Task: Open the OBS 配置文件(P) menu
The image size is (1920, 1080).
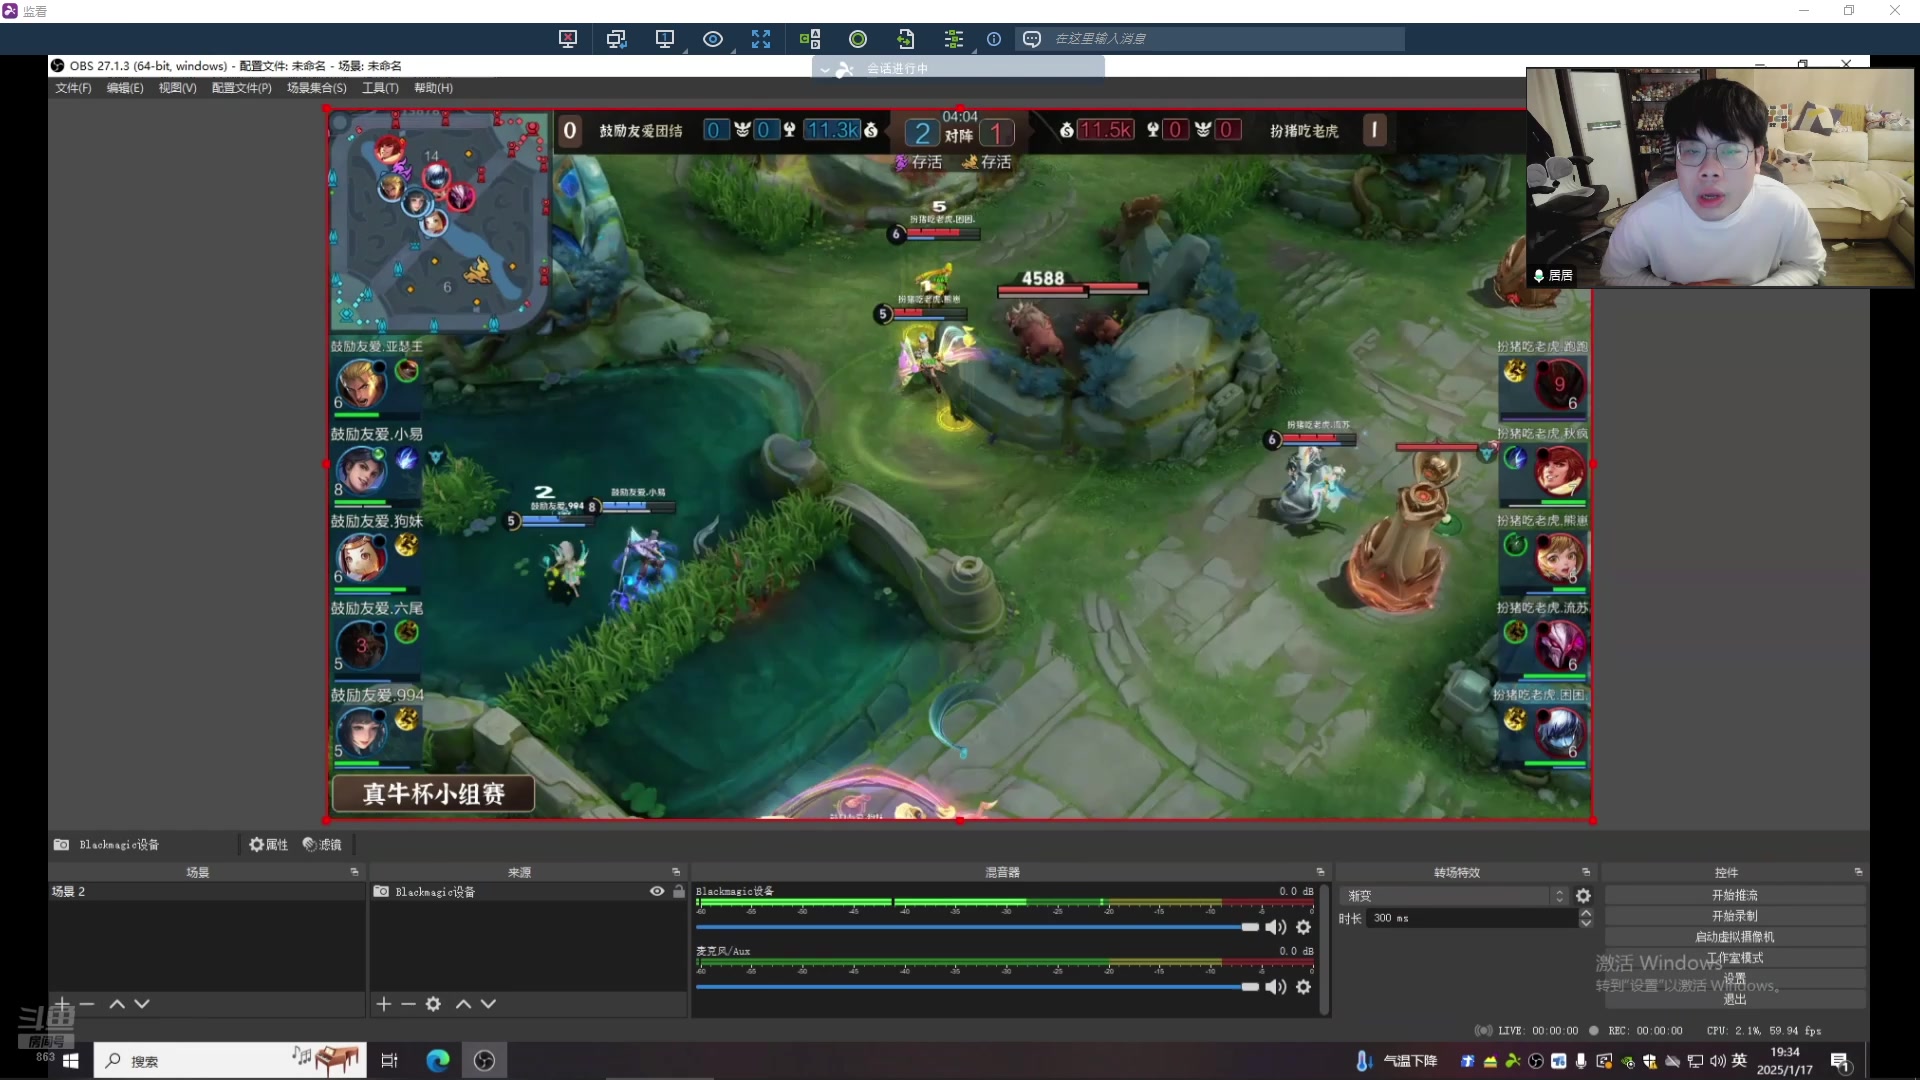Action: point(241,88)
